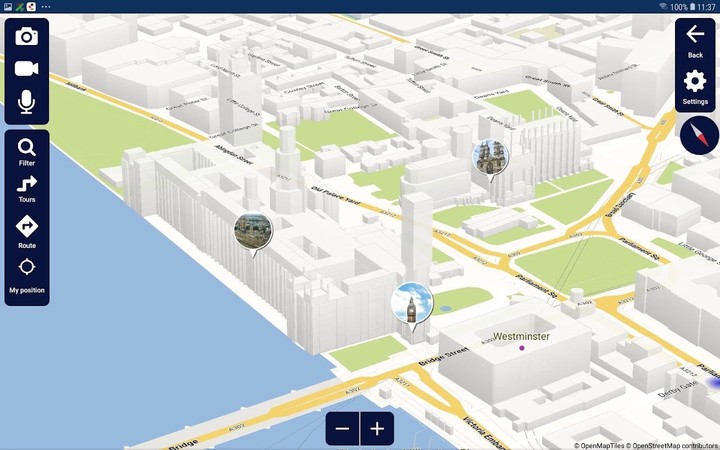Open the OpenMapTiles attribution link
This screenshot has width=720, height=450.
coord(599,445)
